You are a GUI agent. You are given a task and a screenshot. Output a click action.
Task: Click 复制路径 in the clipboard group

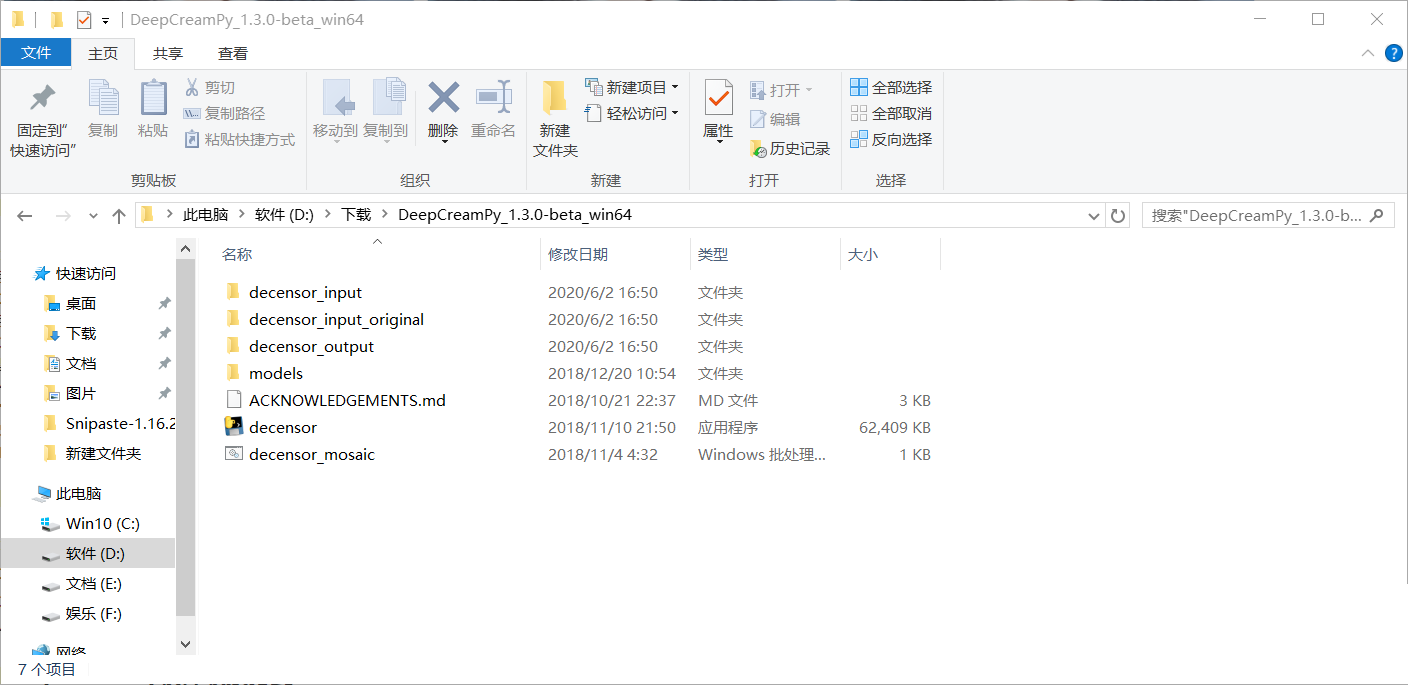click(224, 114)
